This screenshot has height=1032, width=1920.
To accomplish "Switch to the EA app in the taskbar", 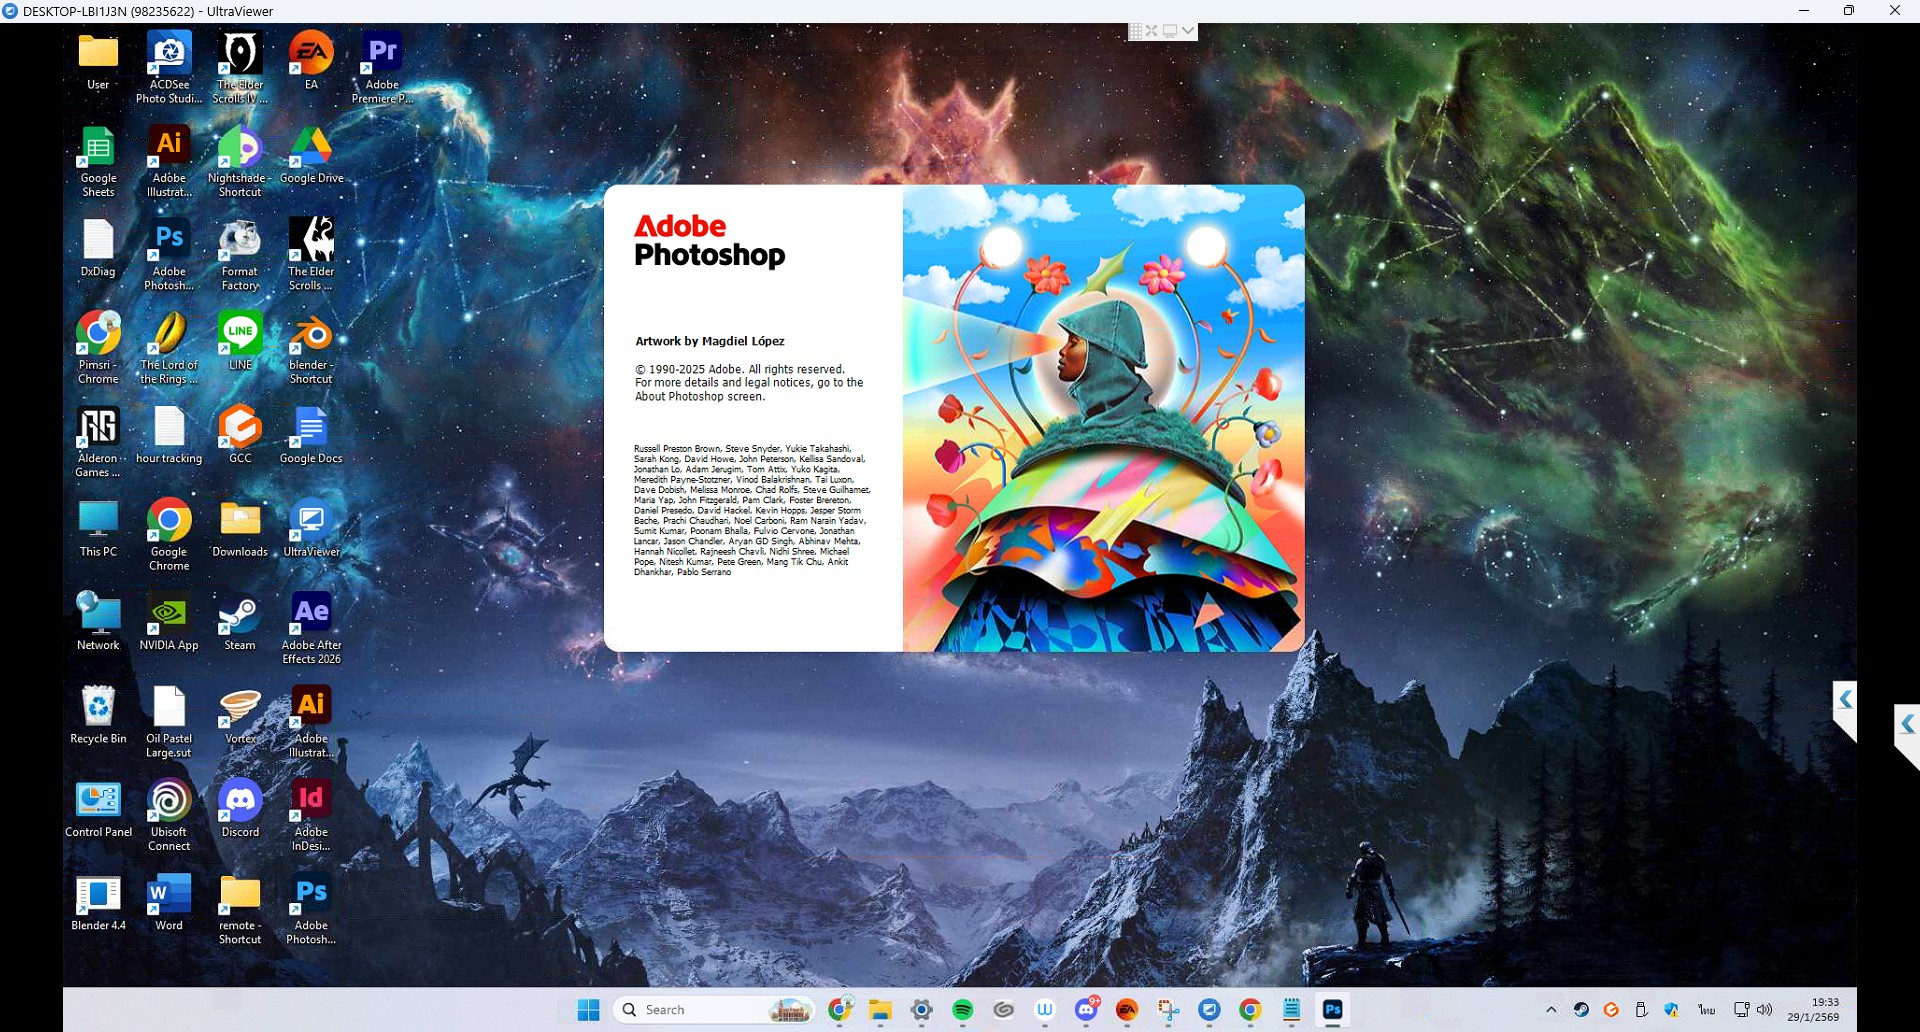I will pos(1127,1010).
